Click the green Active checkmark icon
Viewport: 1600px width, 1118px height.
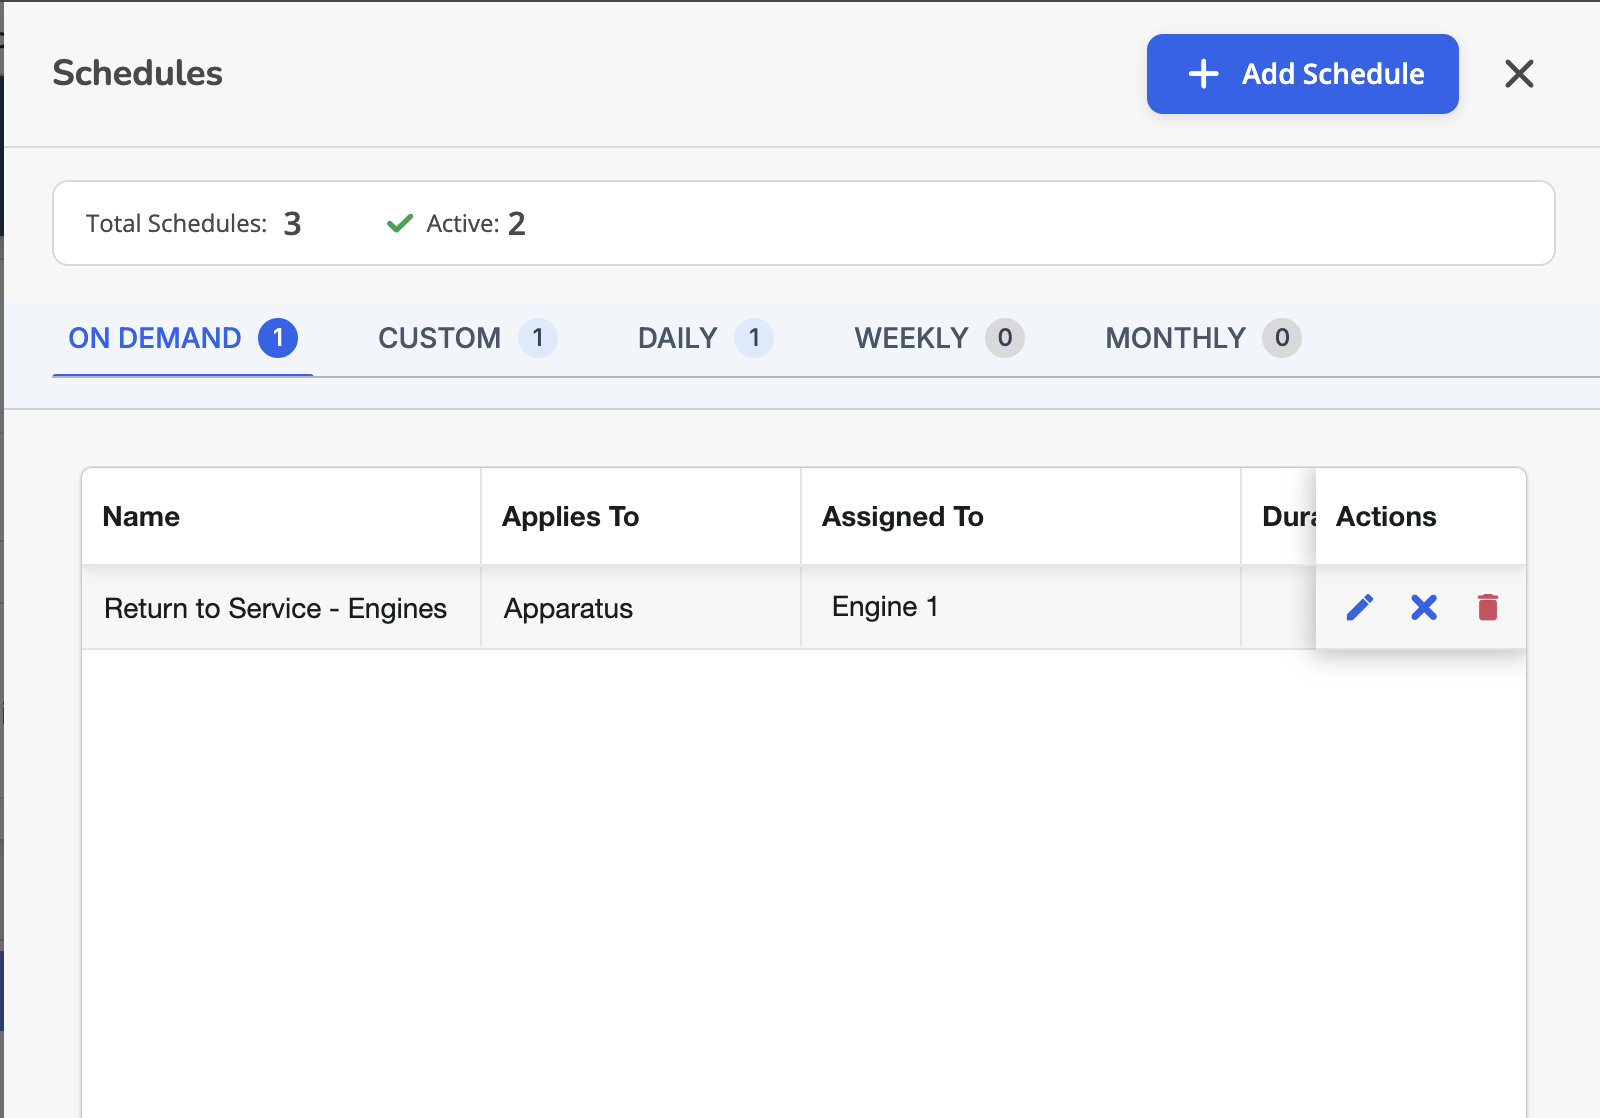tap(400, 223)
